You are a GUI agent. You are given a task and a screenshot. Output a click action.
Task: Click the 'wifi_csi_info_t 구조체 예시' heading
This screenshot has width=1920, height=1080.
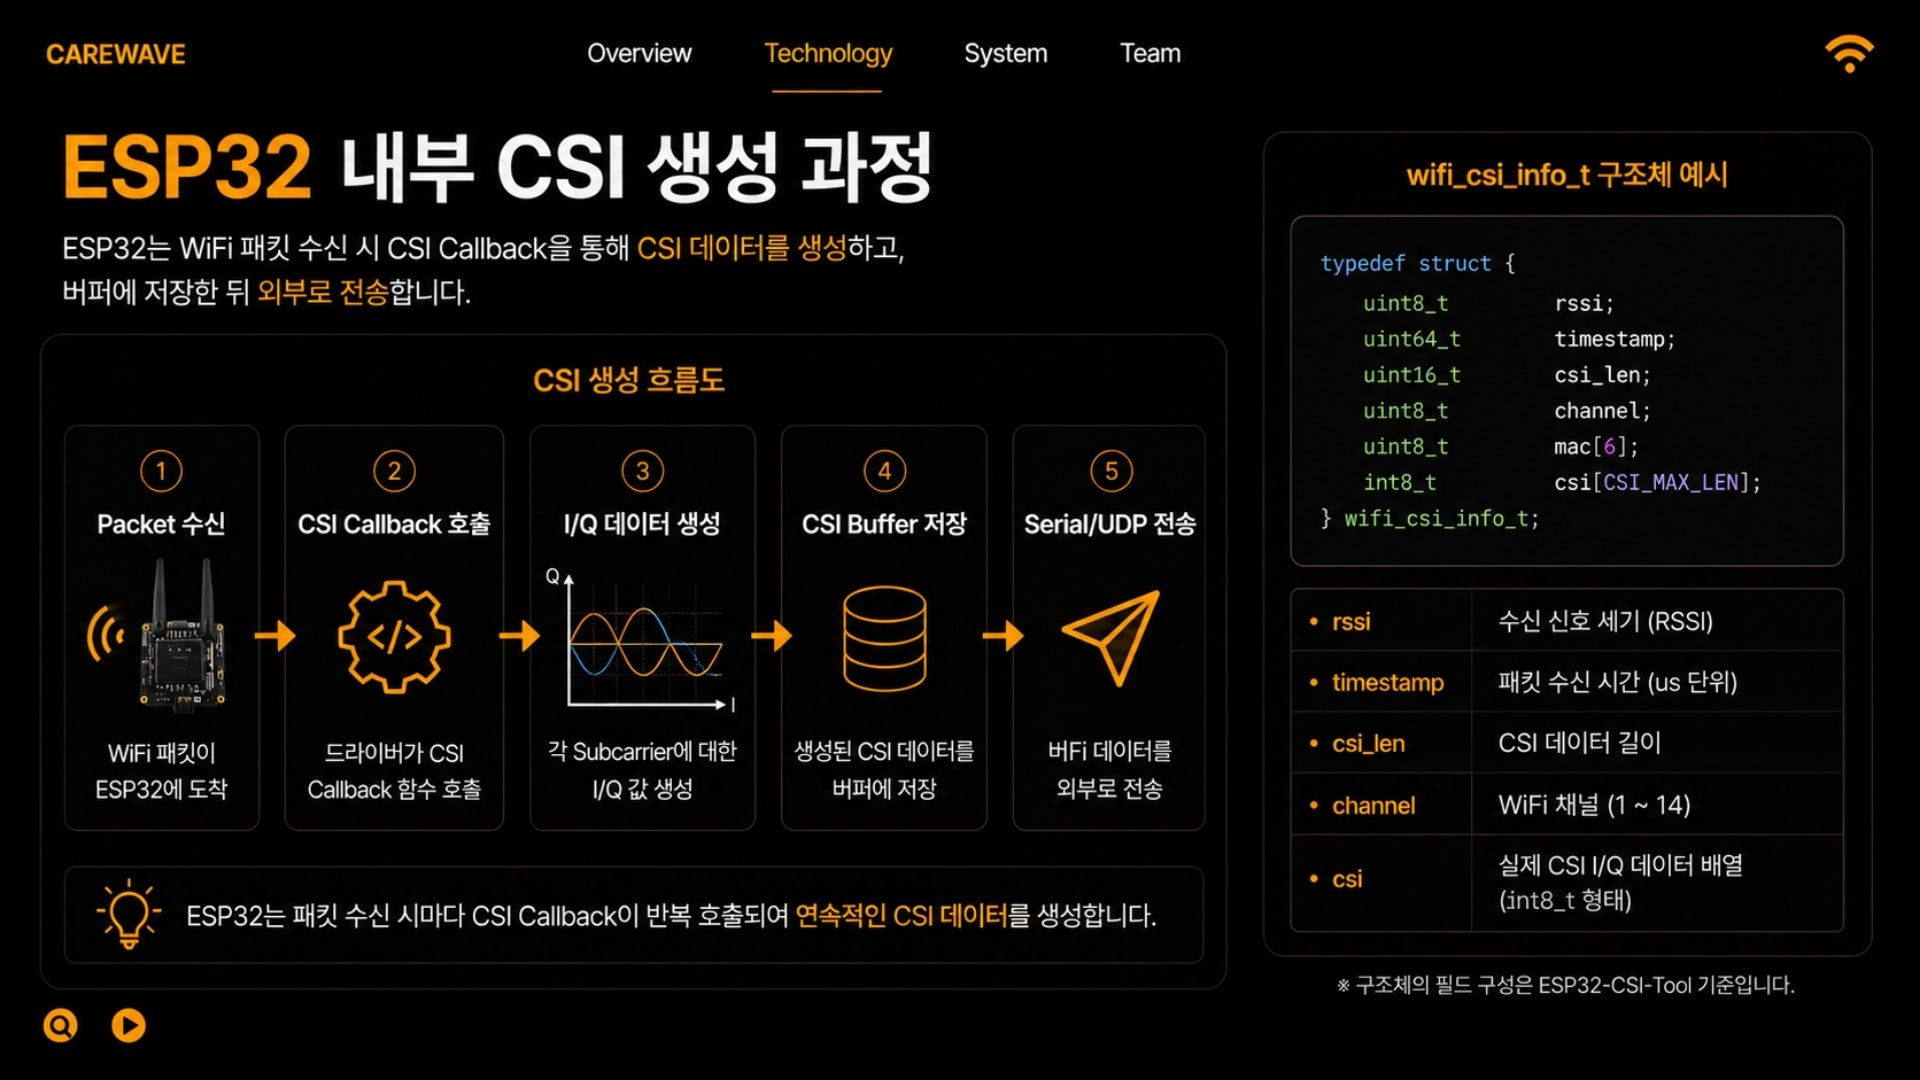(1567, 175)
